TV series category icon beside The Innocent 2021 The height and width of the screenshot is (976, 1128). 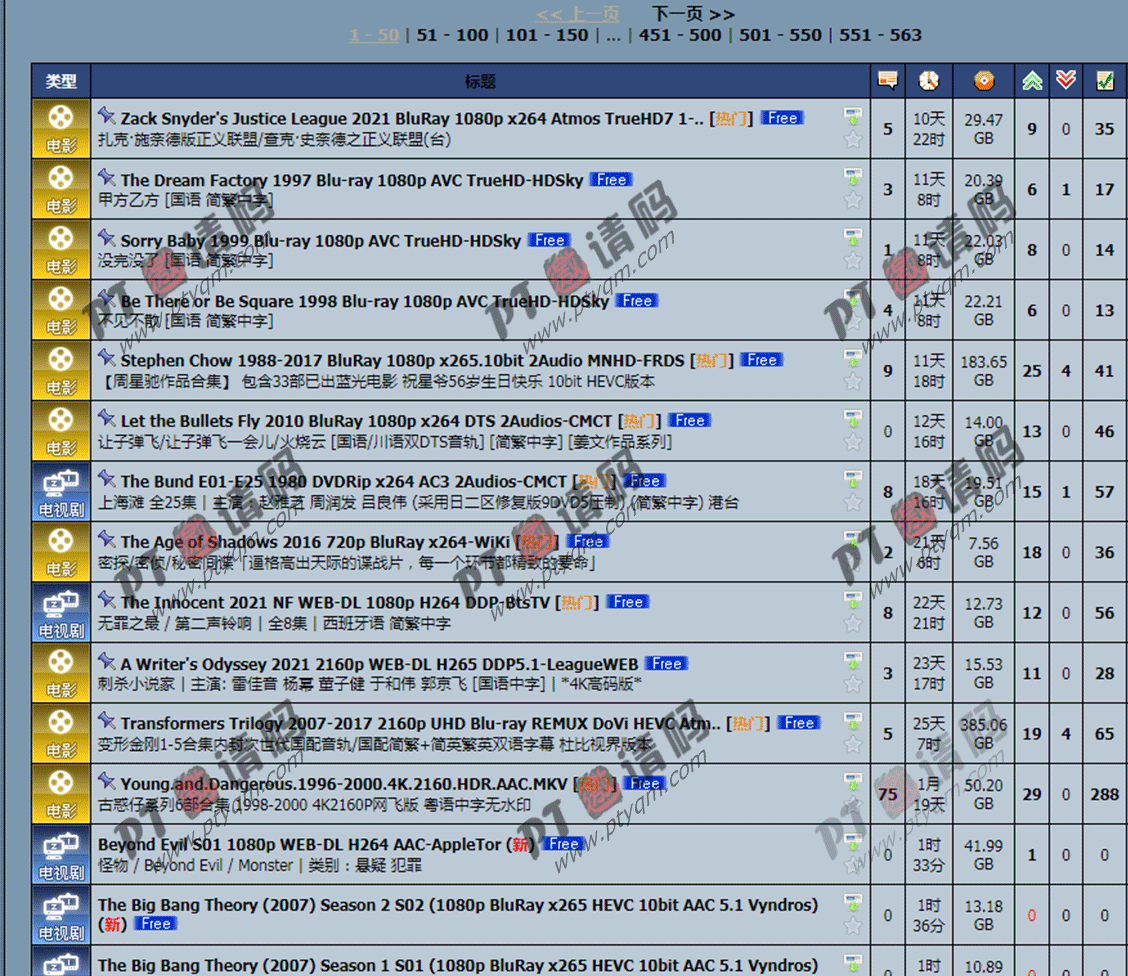point(61,612)
